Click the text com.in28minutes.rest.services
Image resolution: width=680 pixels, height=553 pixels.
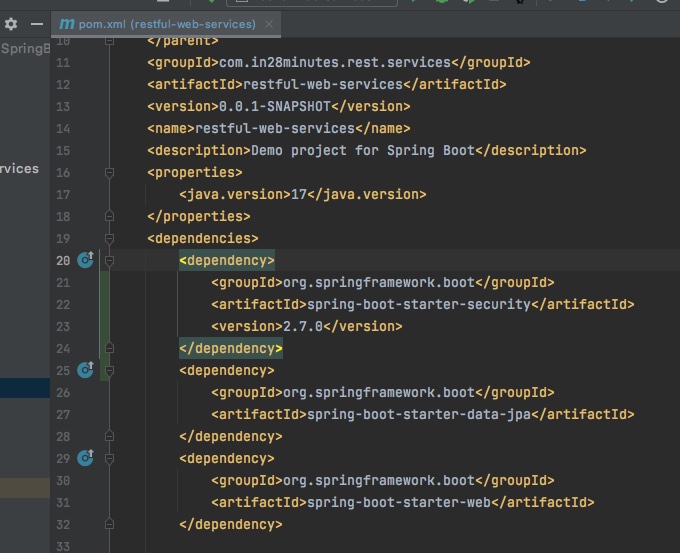click(x=335, y=62)
